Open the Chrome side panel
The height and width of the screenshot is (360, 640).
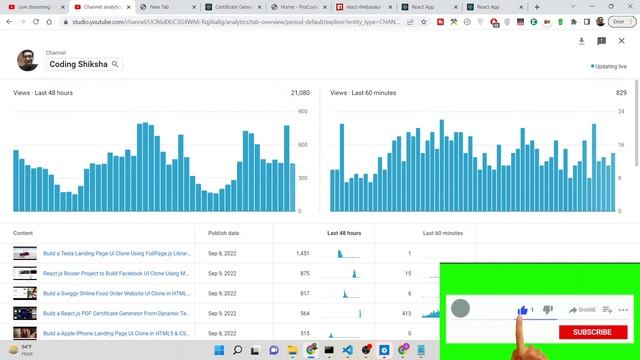tap(587, 22)
